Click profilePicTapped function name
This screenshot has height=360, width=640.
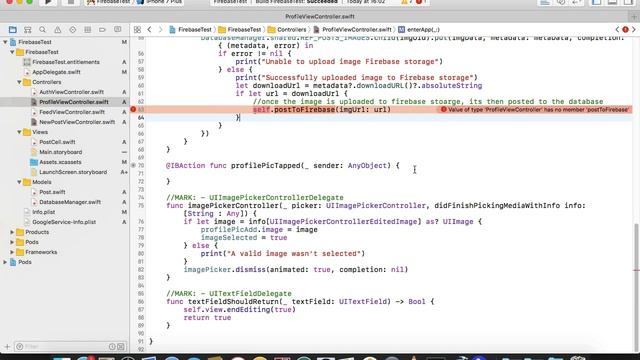266,165
